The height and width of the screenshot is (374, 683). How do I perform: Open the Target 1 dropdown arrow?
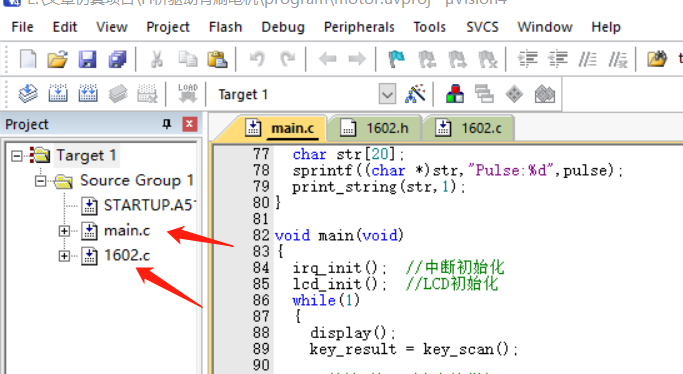click(387, 94)
